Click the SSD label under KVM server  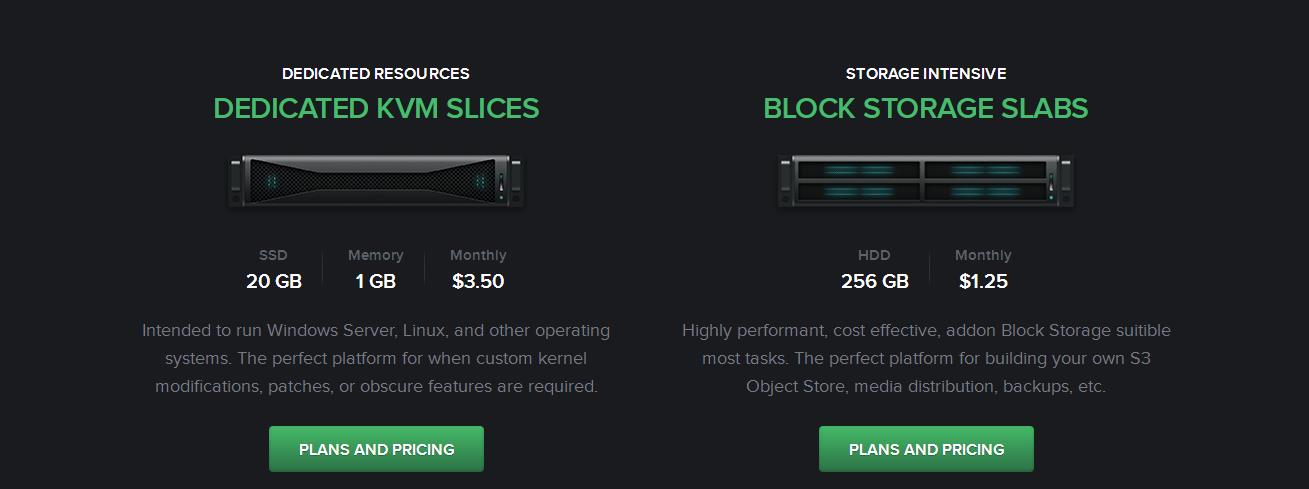pyautogui.click(x=273, y=255)
